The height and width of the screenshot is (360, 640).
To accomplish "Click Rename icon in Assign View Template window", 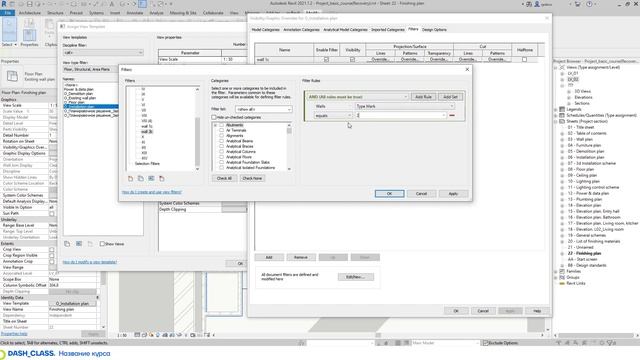I will [79, 244].
